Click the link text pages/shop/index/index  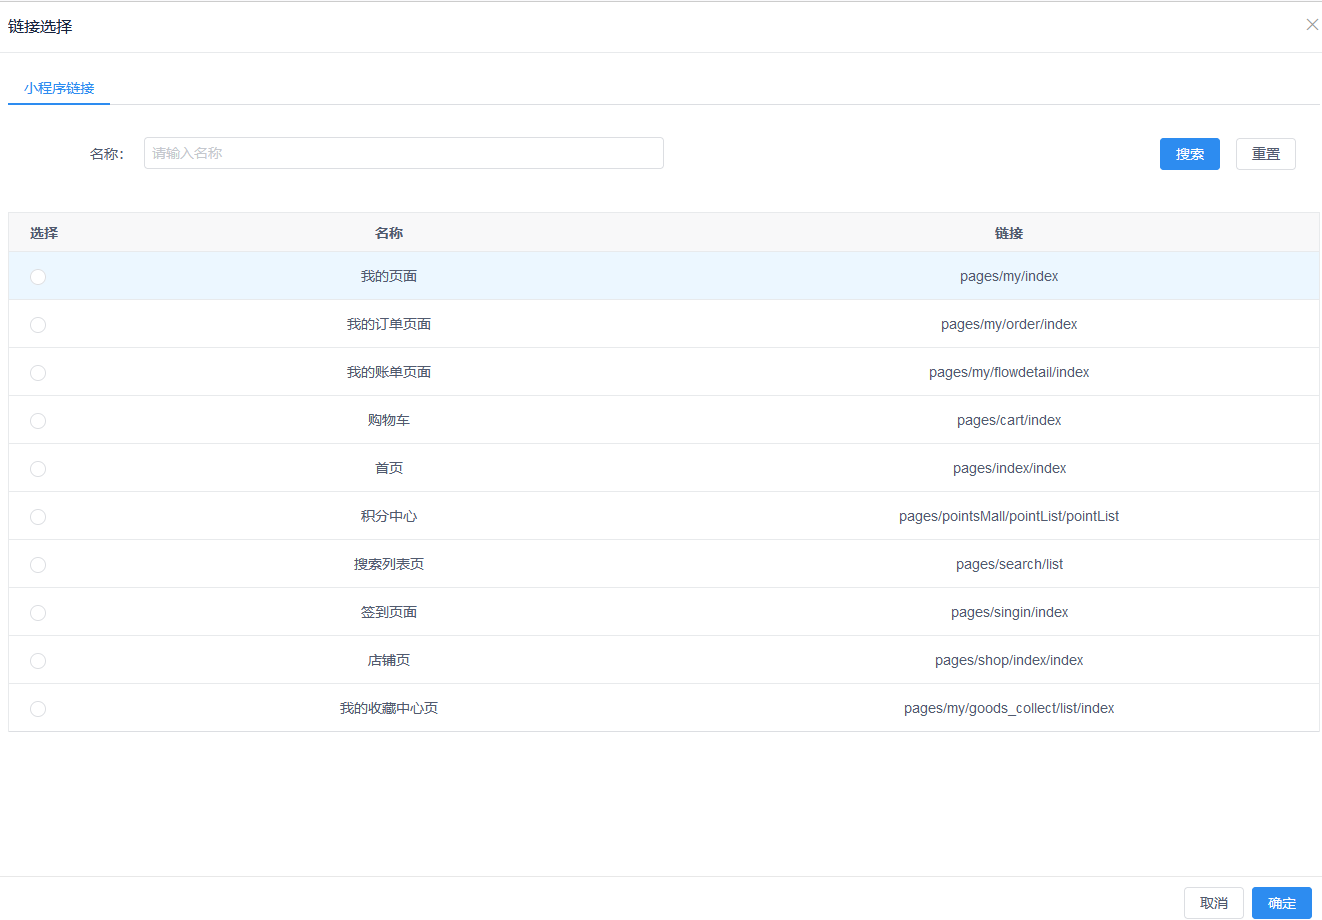pyautogui.click(x=1009, y=660)
